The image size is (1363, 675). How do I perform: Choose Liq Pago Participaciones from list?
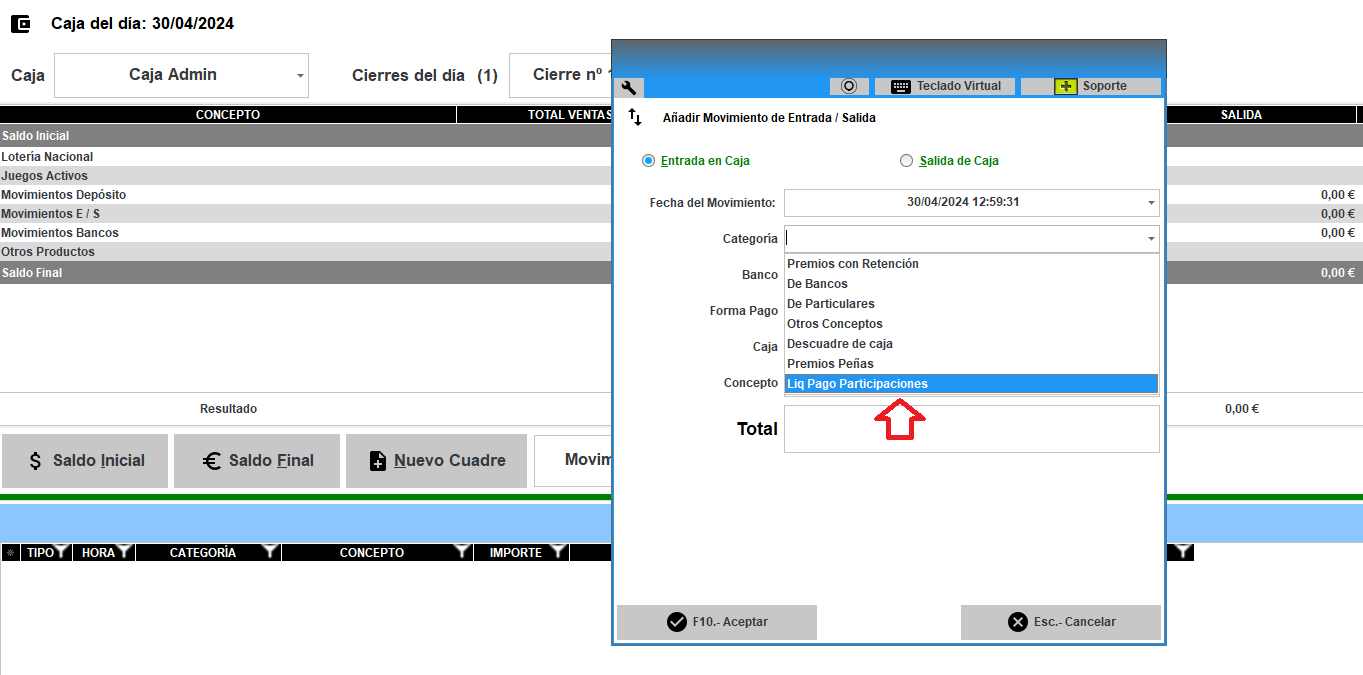pyautogui.click(x=971, y=384)
